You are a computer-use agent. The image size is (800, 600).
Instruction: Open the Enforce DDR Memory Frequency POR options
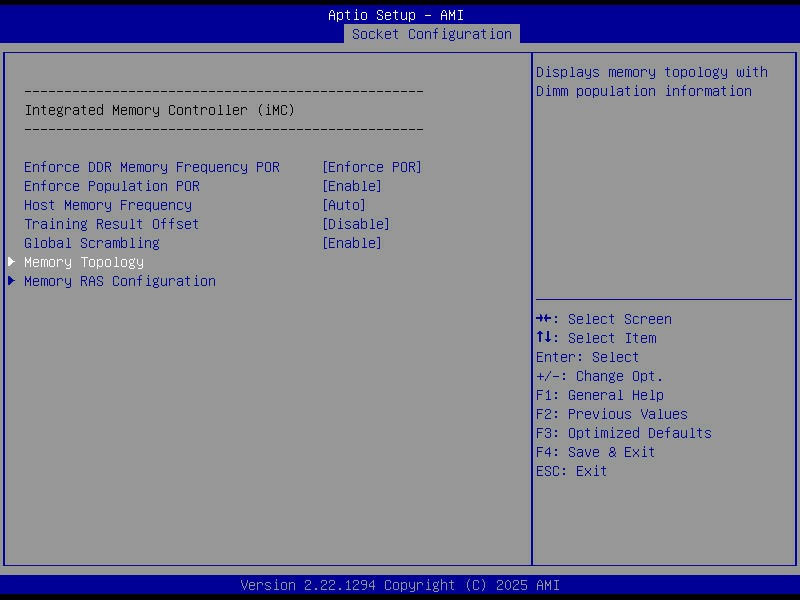click(x=371, y=167)
